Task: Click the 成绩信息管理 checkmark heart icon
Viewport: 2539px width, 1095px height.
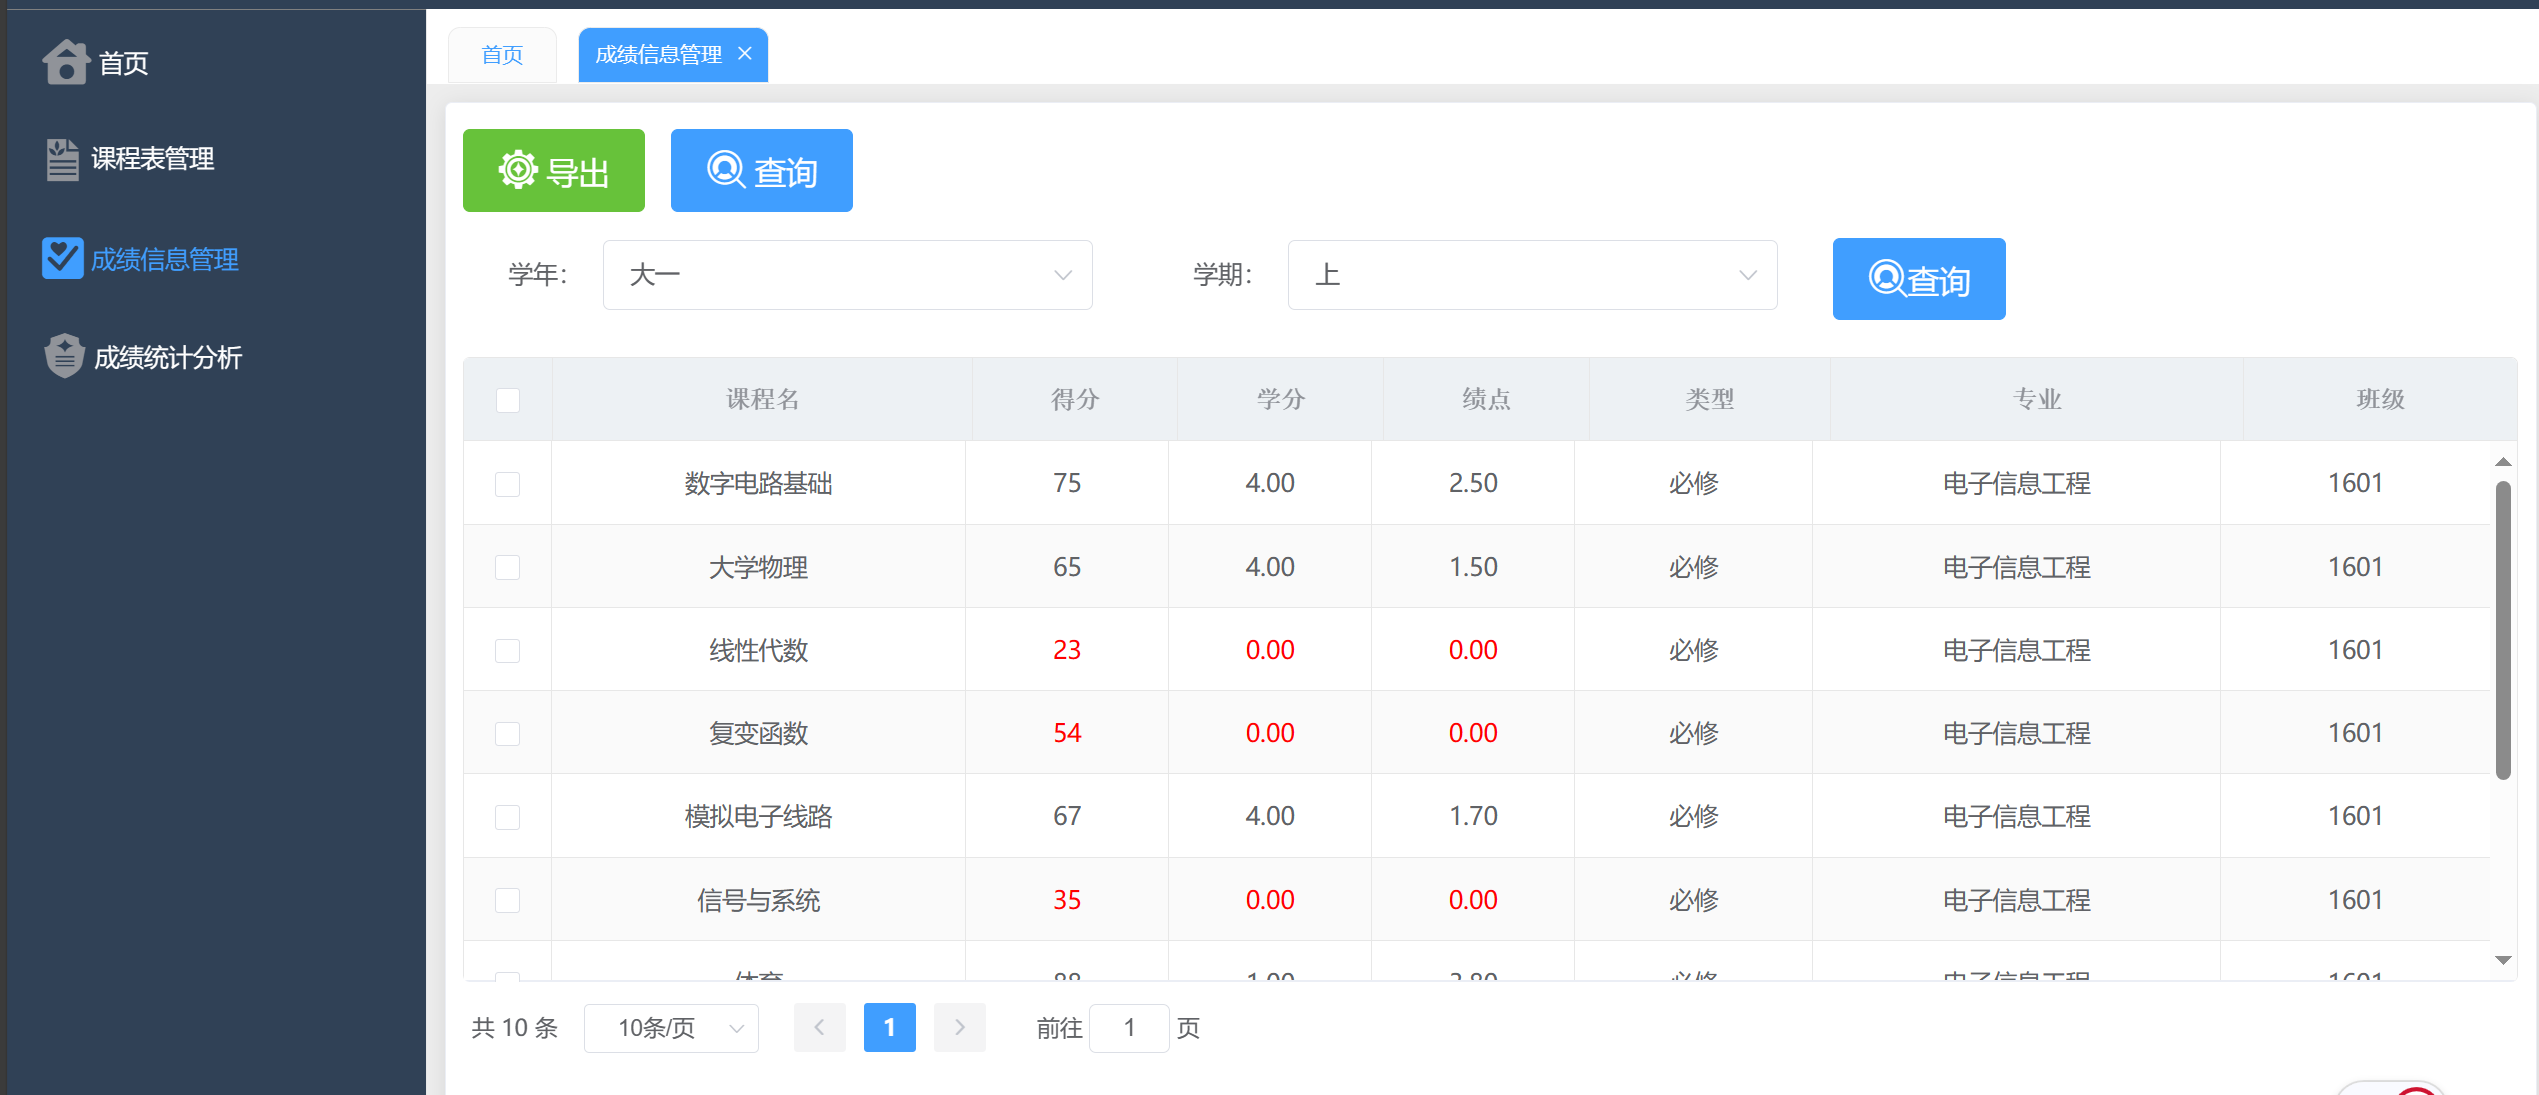Action: 62,258
